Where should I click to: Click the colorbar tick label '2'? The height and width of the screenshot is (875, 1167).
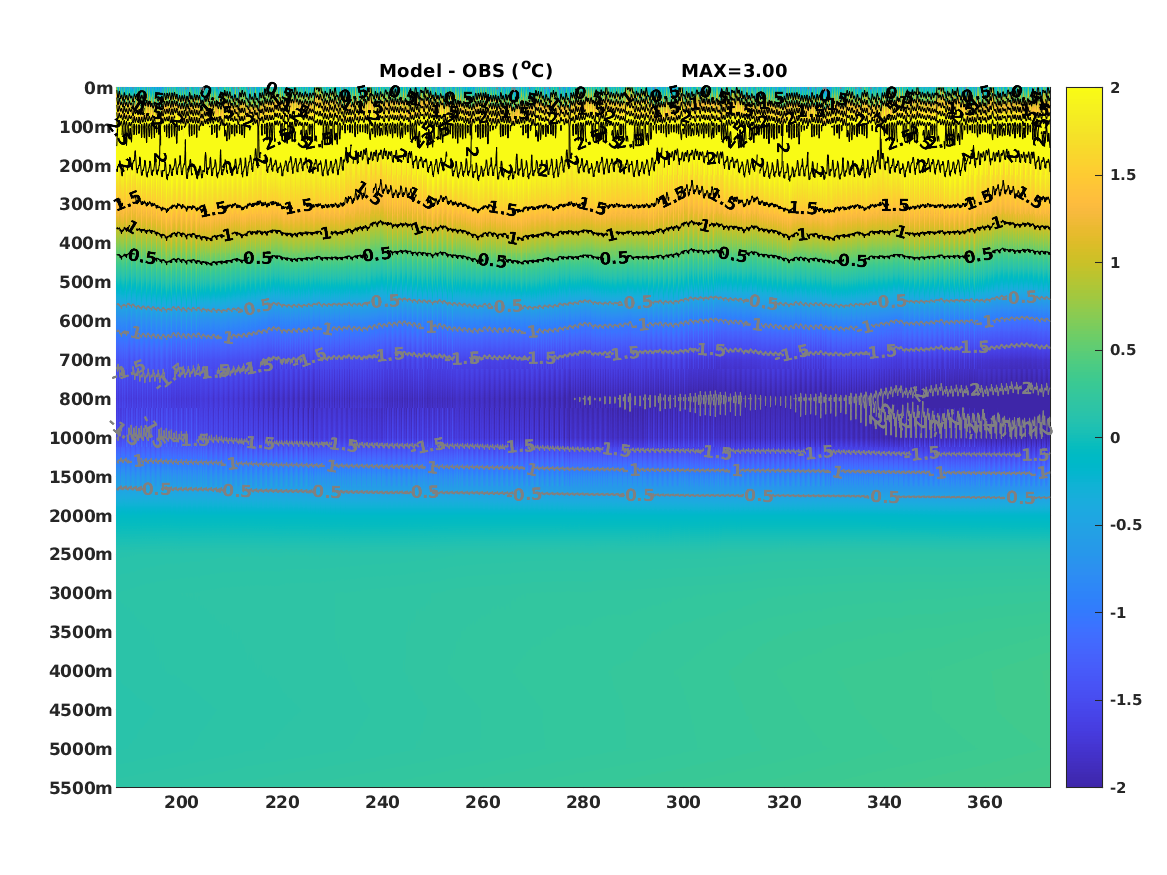click(1115, 88)
